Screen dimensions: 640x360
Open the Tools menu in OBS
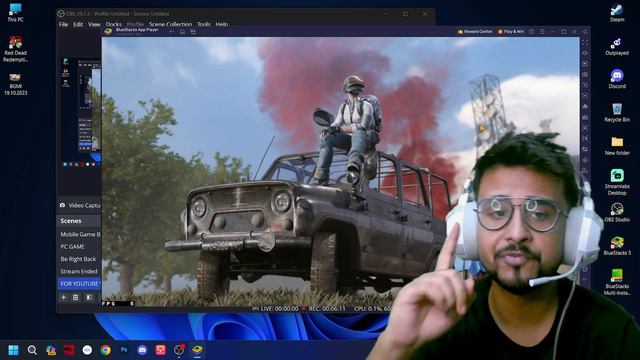click(x=204, y=24)
